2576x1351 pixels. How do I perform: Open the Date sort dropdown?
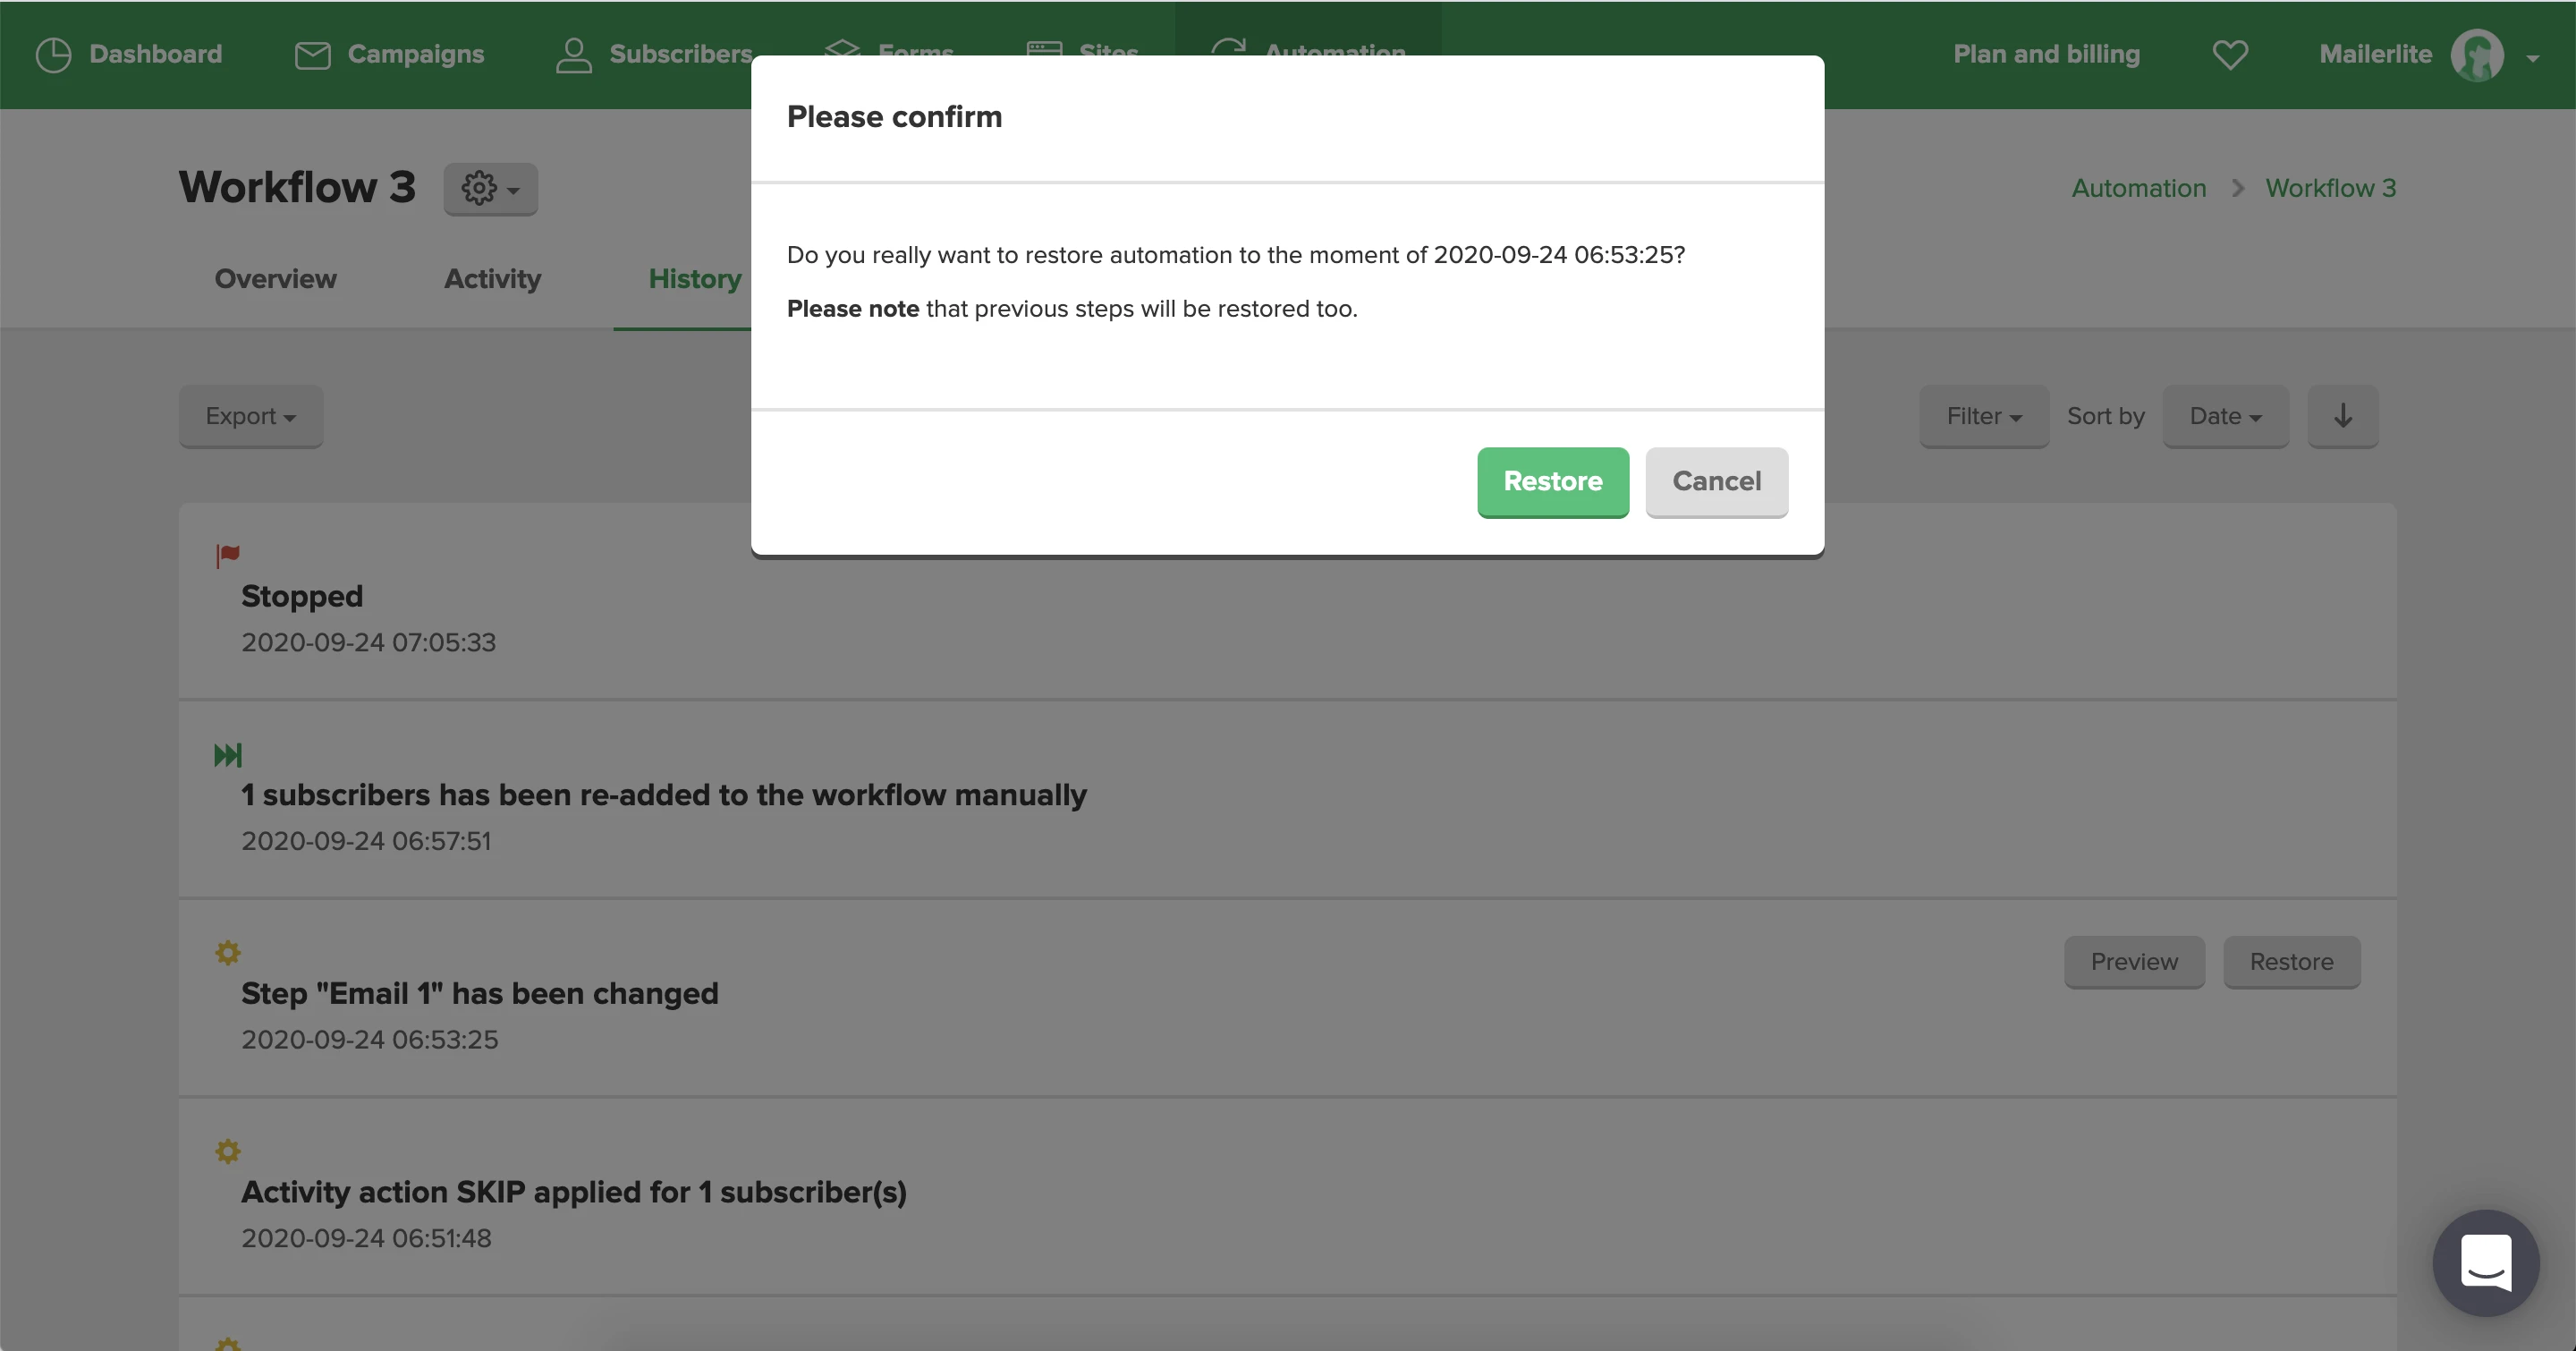[2225, 416]
